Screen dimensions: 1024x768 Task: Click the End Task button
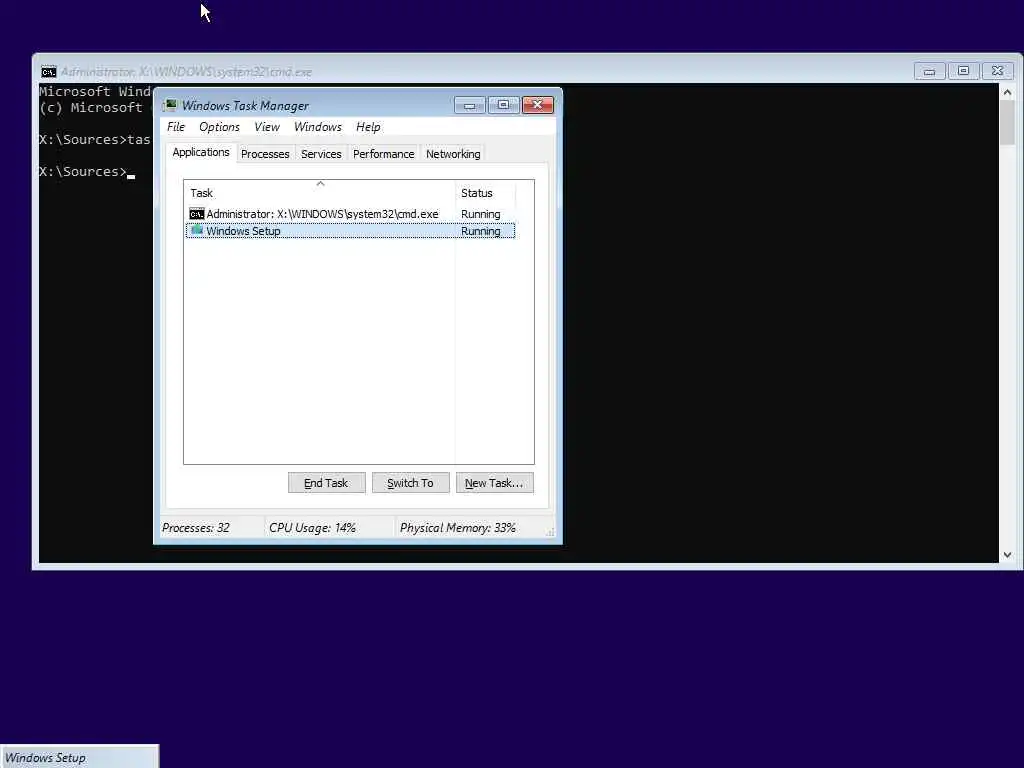326,483
